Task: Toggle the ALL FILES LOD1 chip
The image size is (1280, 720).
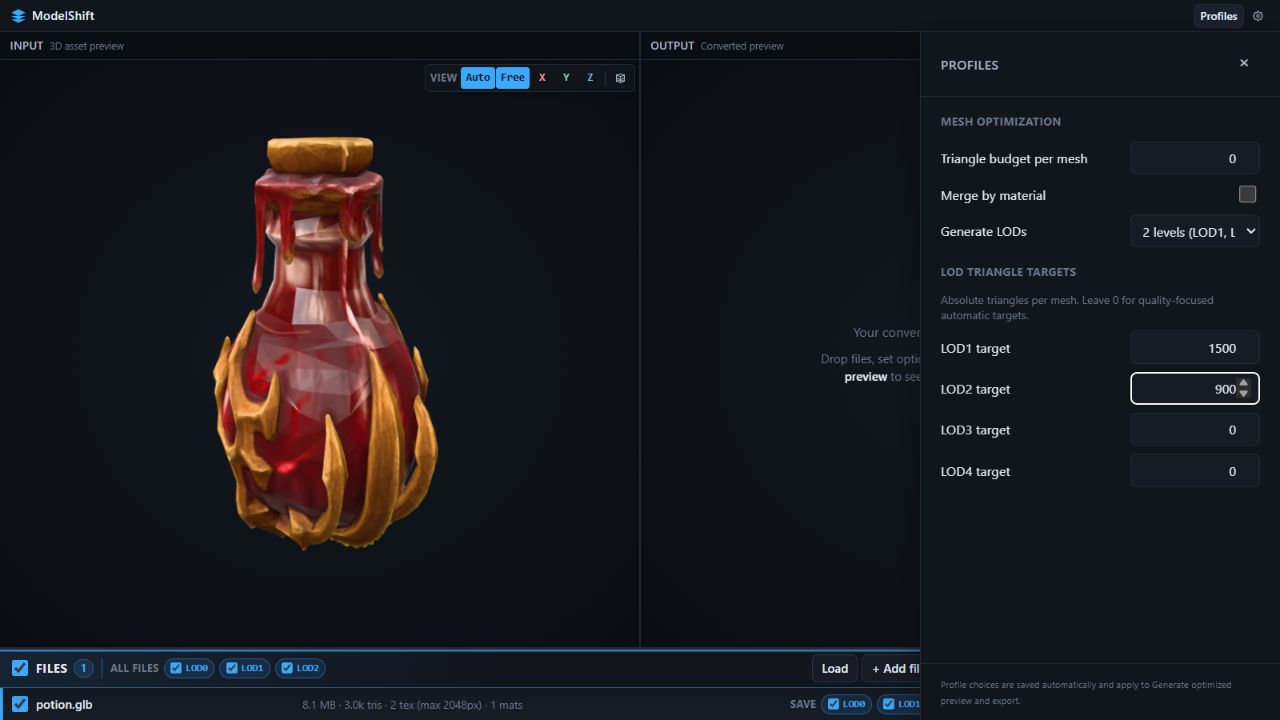Action: (245, 668)
